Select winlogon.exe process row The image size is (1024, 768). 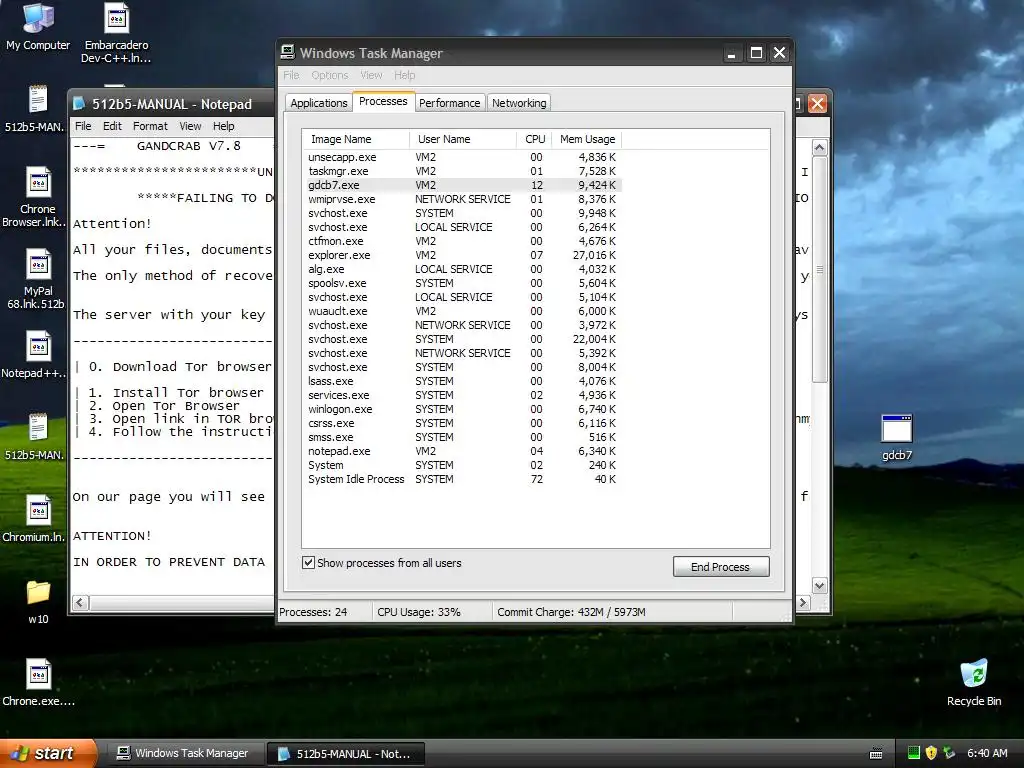tap(462, 409)
